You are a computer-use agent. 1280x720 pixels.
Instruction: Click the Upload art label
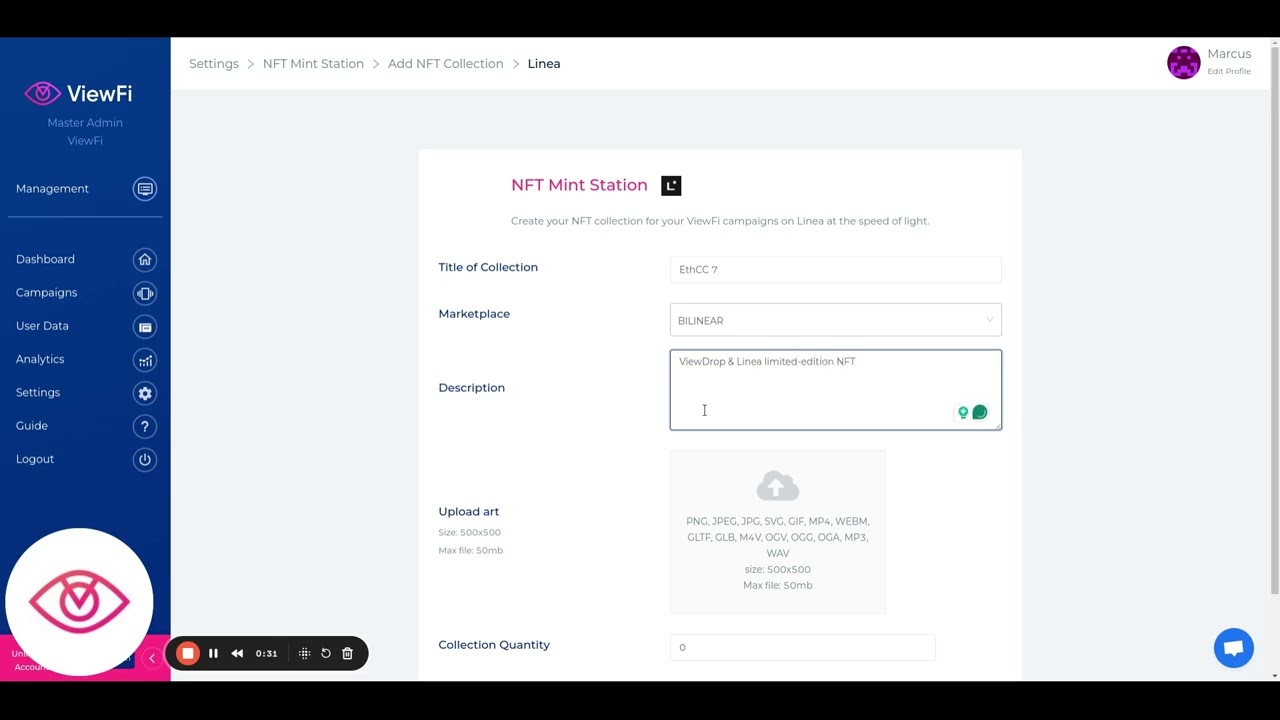pyautogui.click(x=469, y=511)
